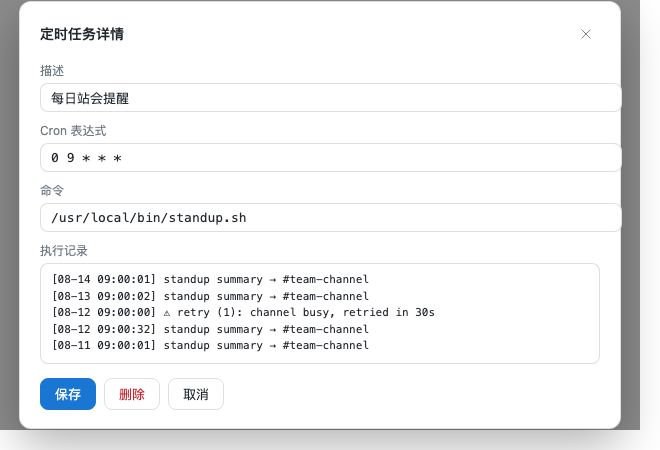Viewport: 660px width, 450px height.
Task: Dismiss the dialog with the 取消 button
Action: 196,394
